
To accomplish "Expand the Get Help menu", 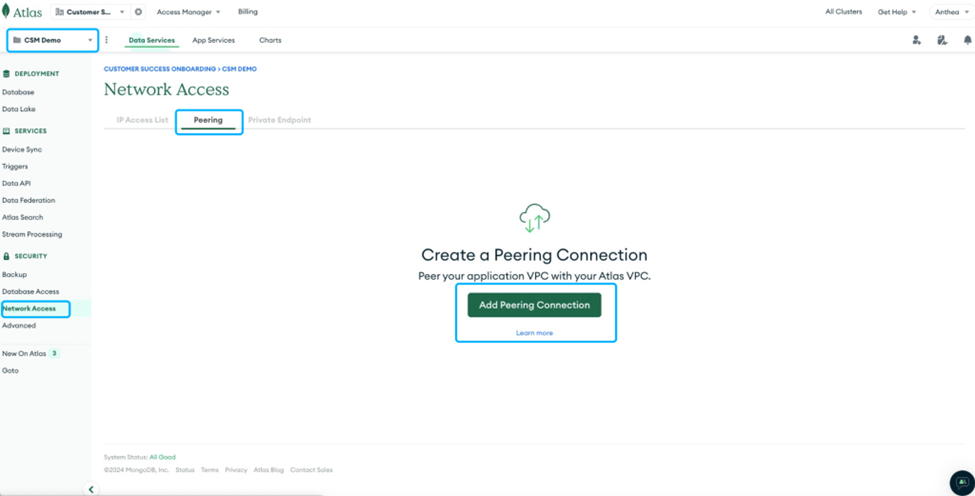I will pyautogui.click(x=896, y=12).
